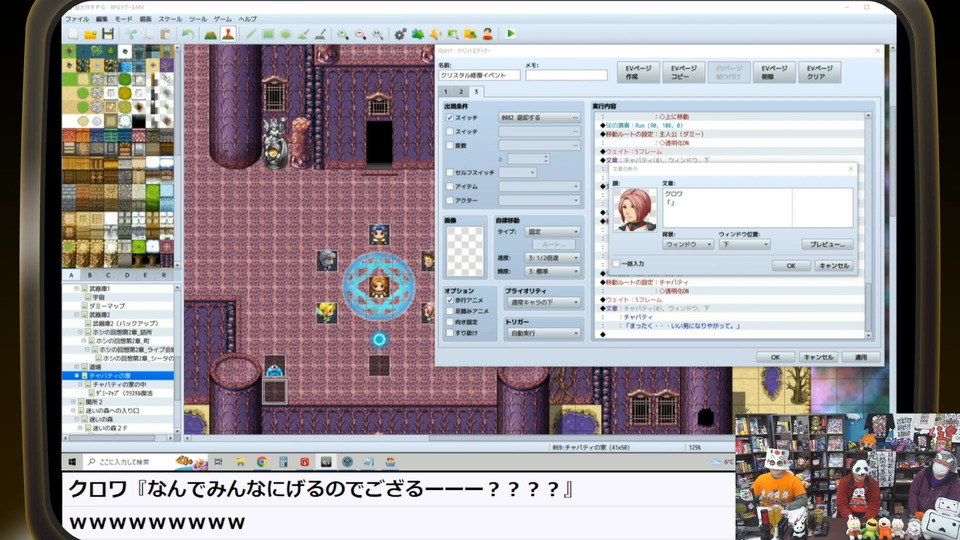Collapse the チャパティの家 map tree node
The image size is (960, 540).
[77, 375]
